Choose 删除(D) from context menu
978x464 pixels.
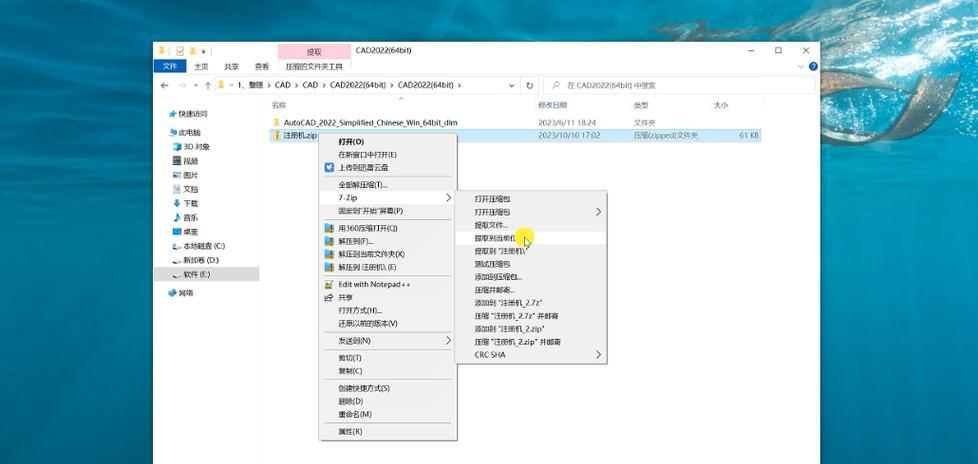351,401
